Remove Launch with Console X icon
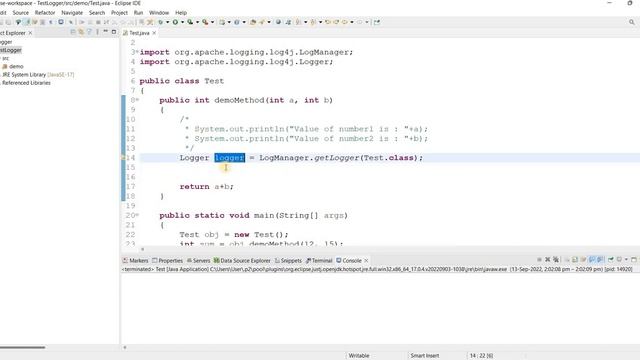Screen dimensions: 640x360 point(548,260)
